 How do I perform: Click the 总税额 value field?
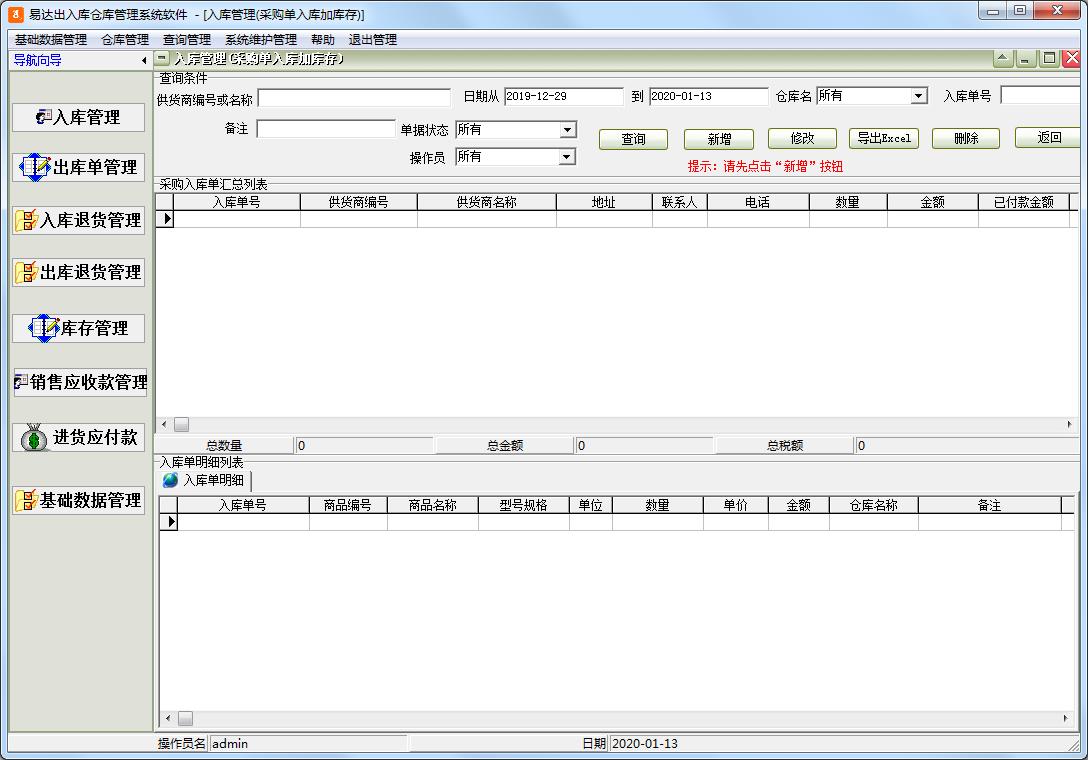[967, 446]
